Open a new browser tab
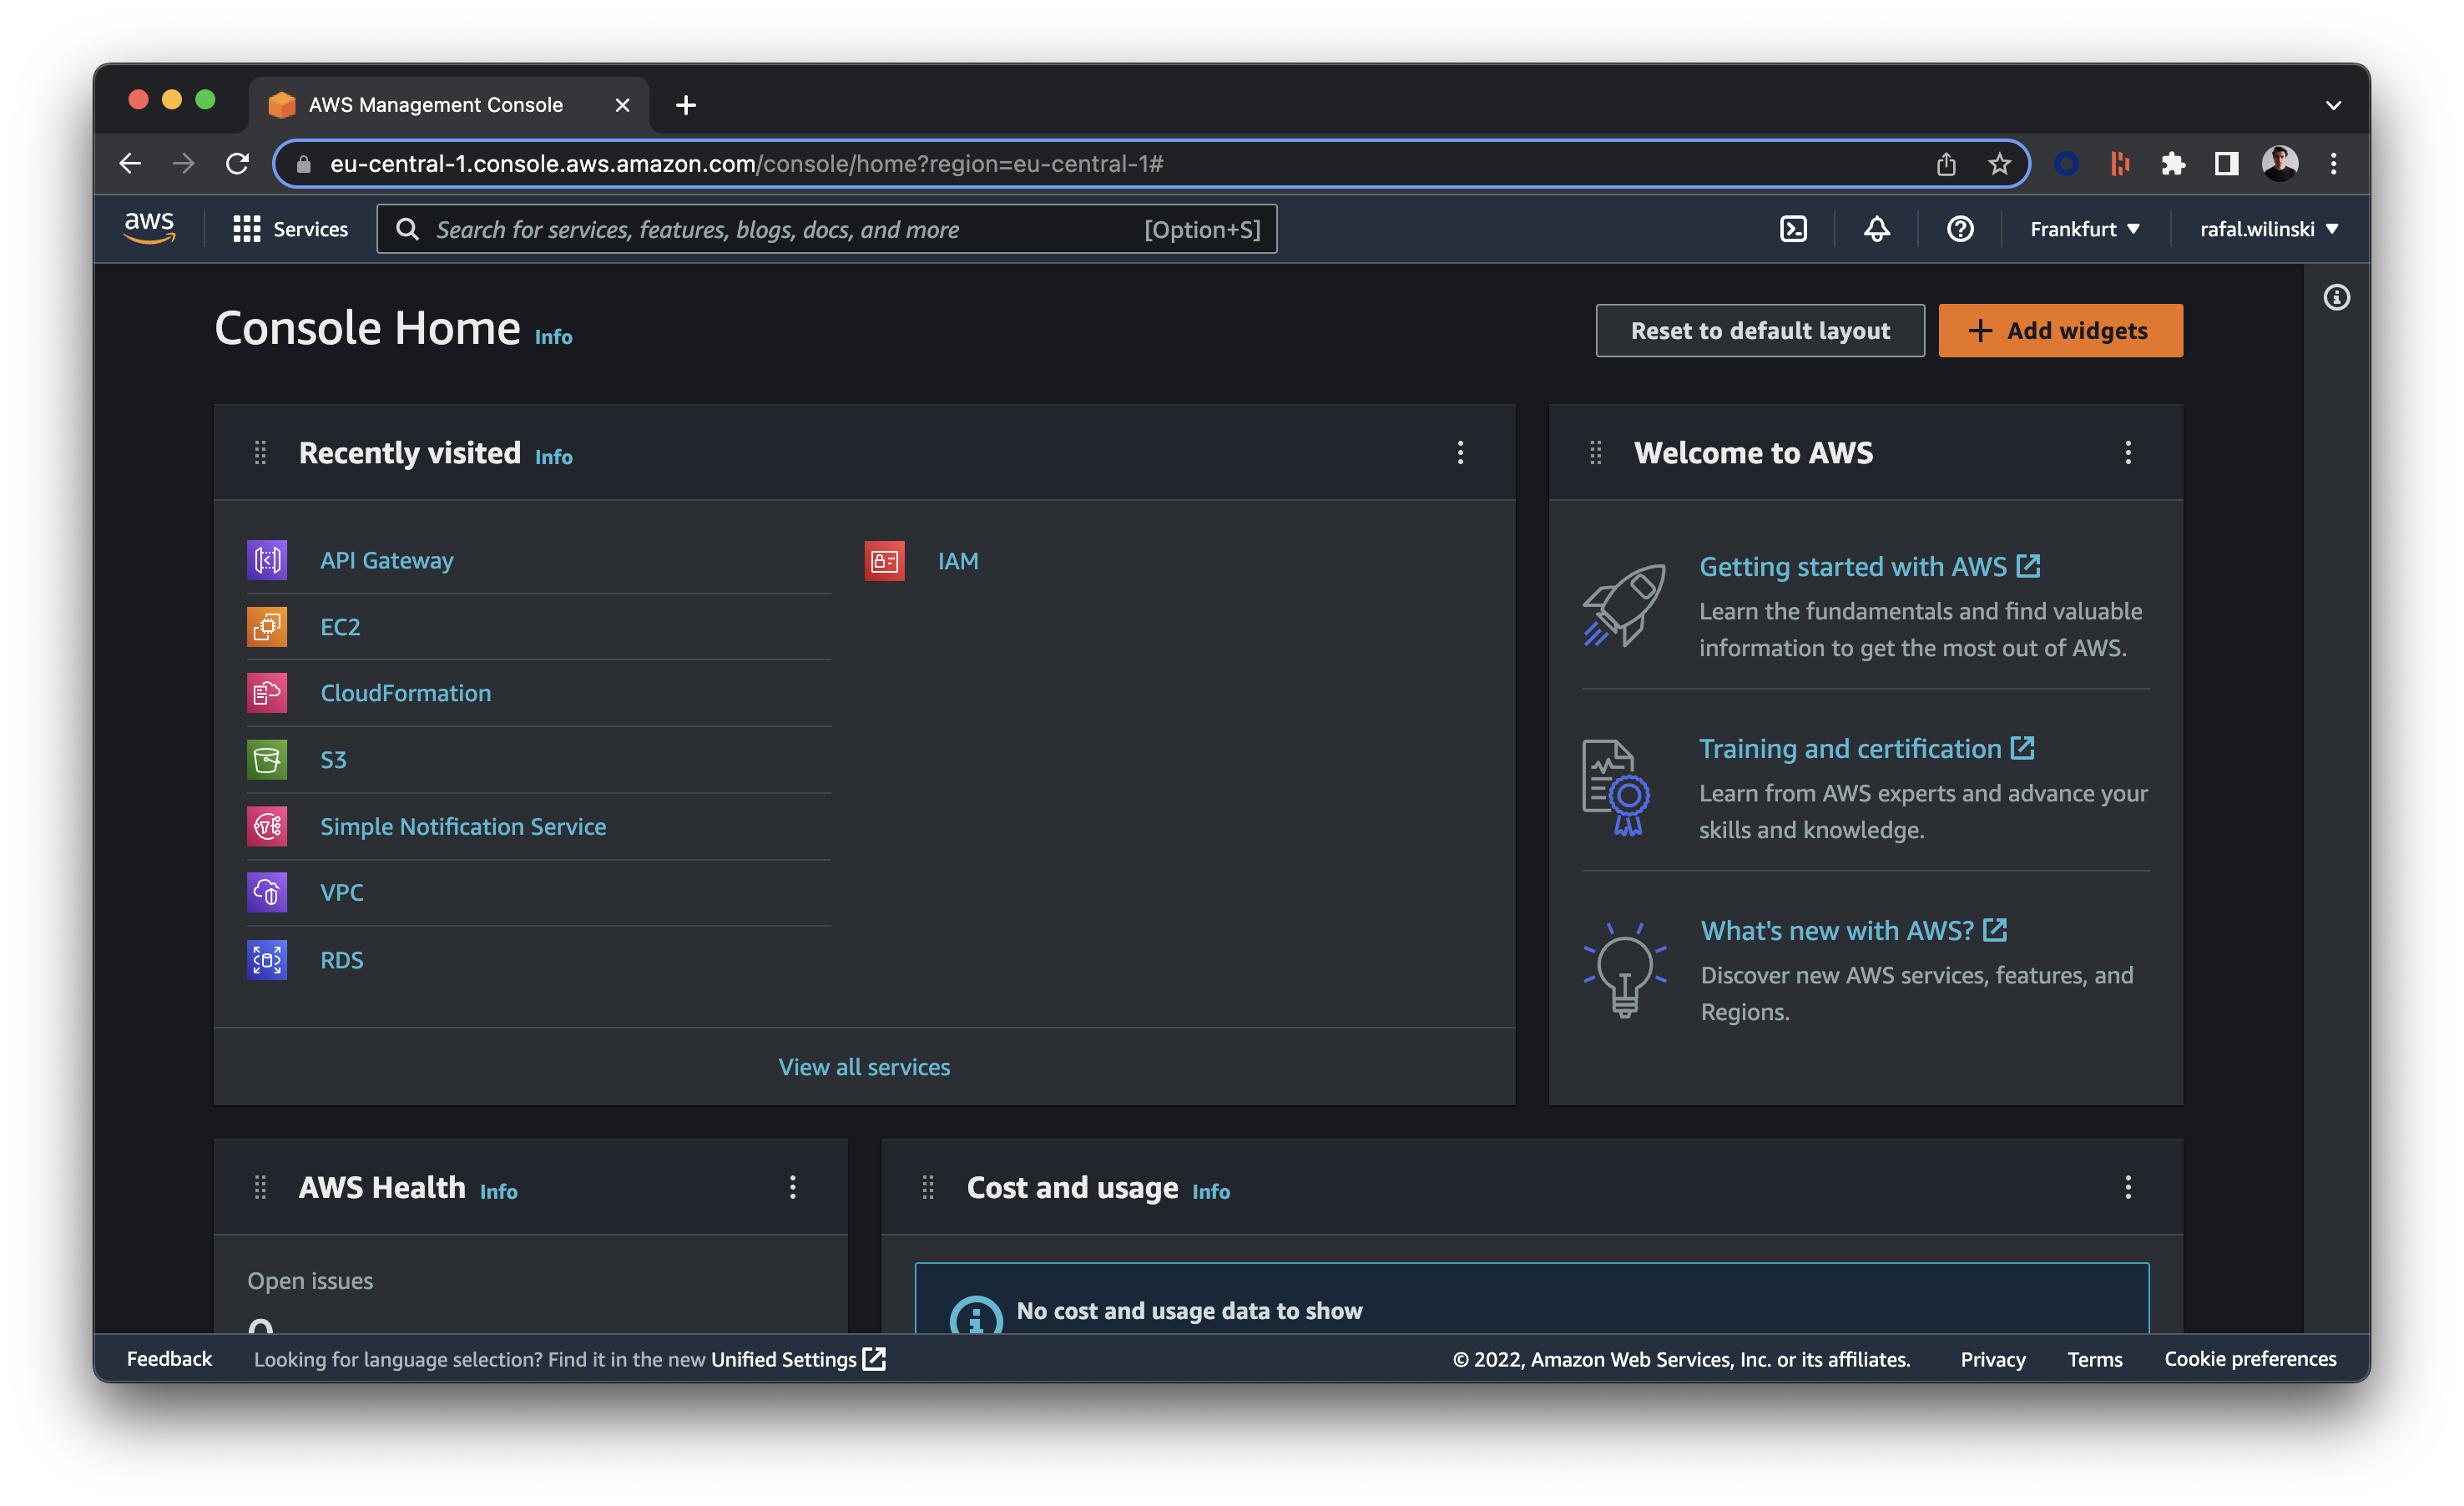 click(x=685, y=105)
